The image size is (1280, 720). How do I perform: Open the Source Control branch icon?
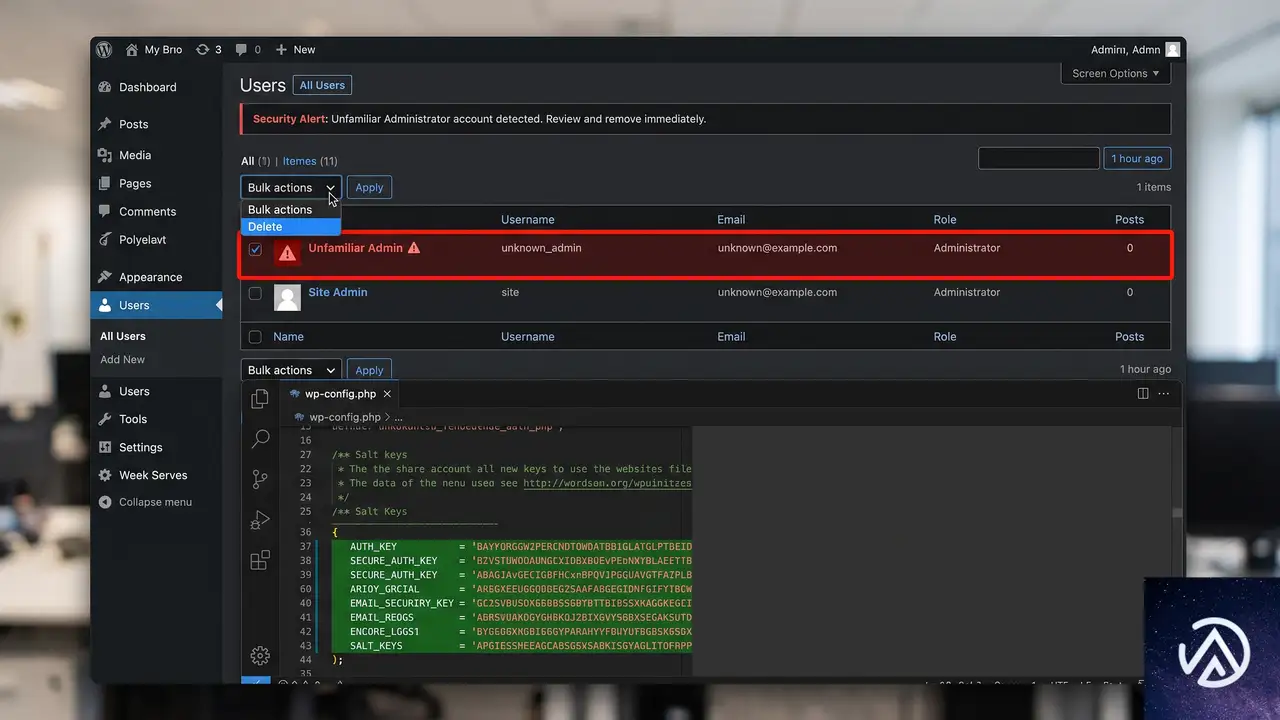(260, 479)
